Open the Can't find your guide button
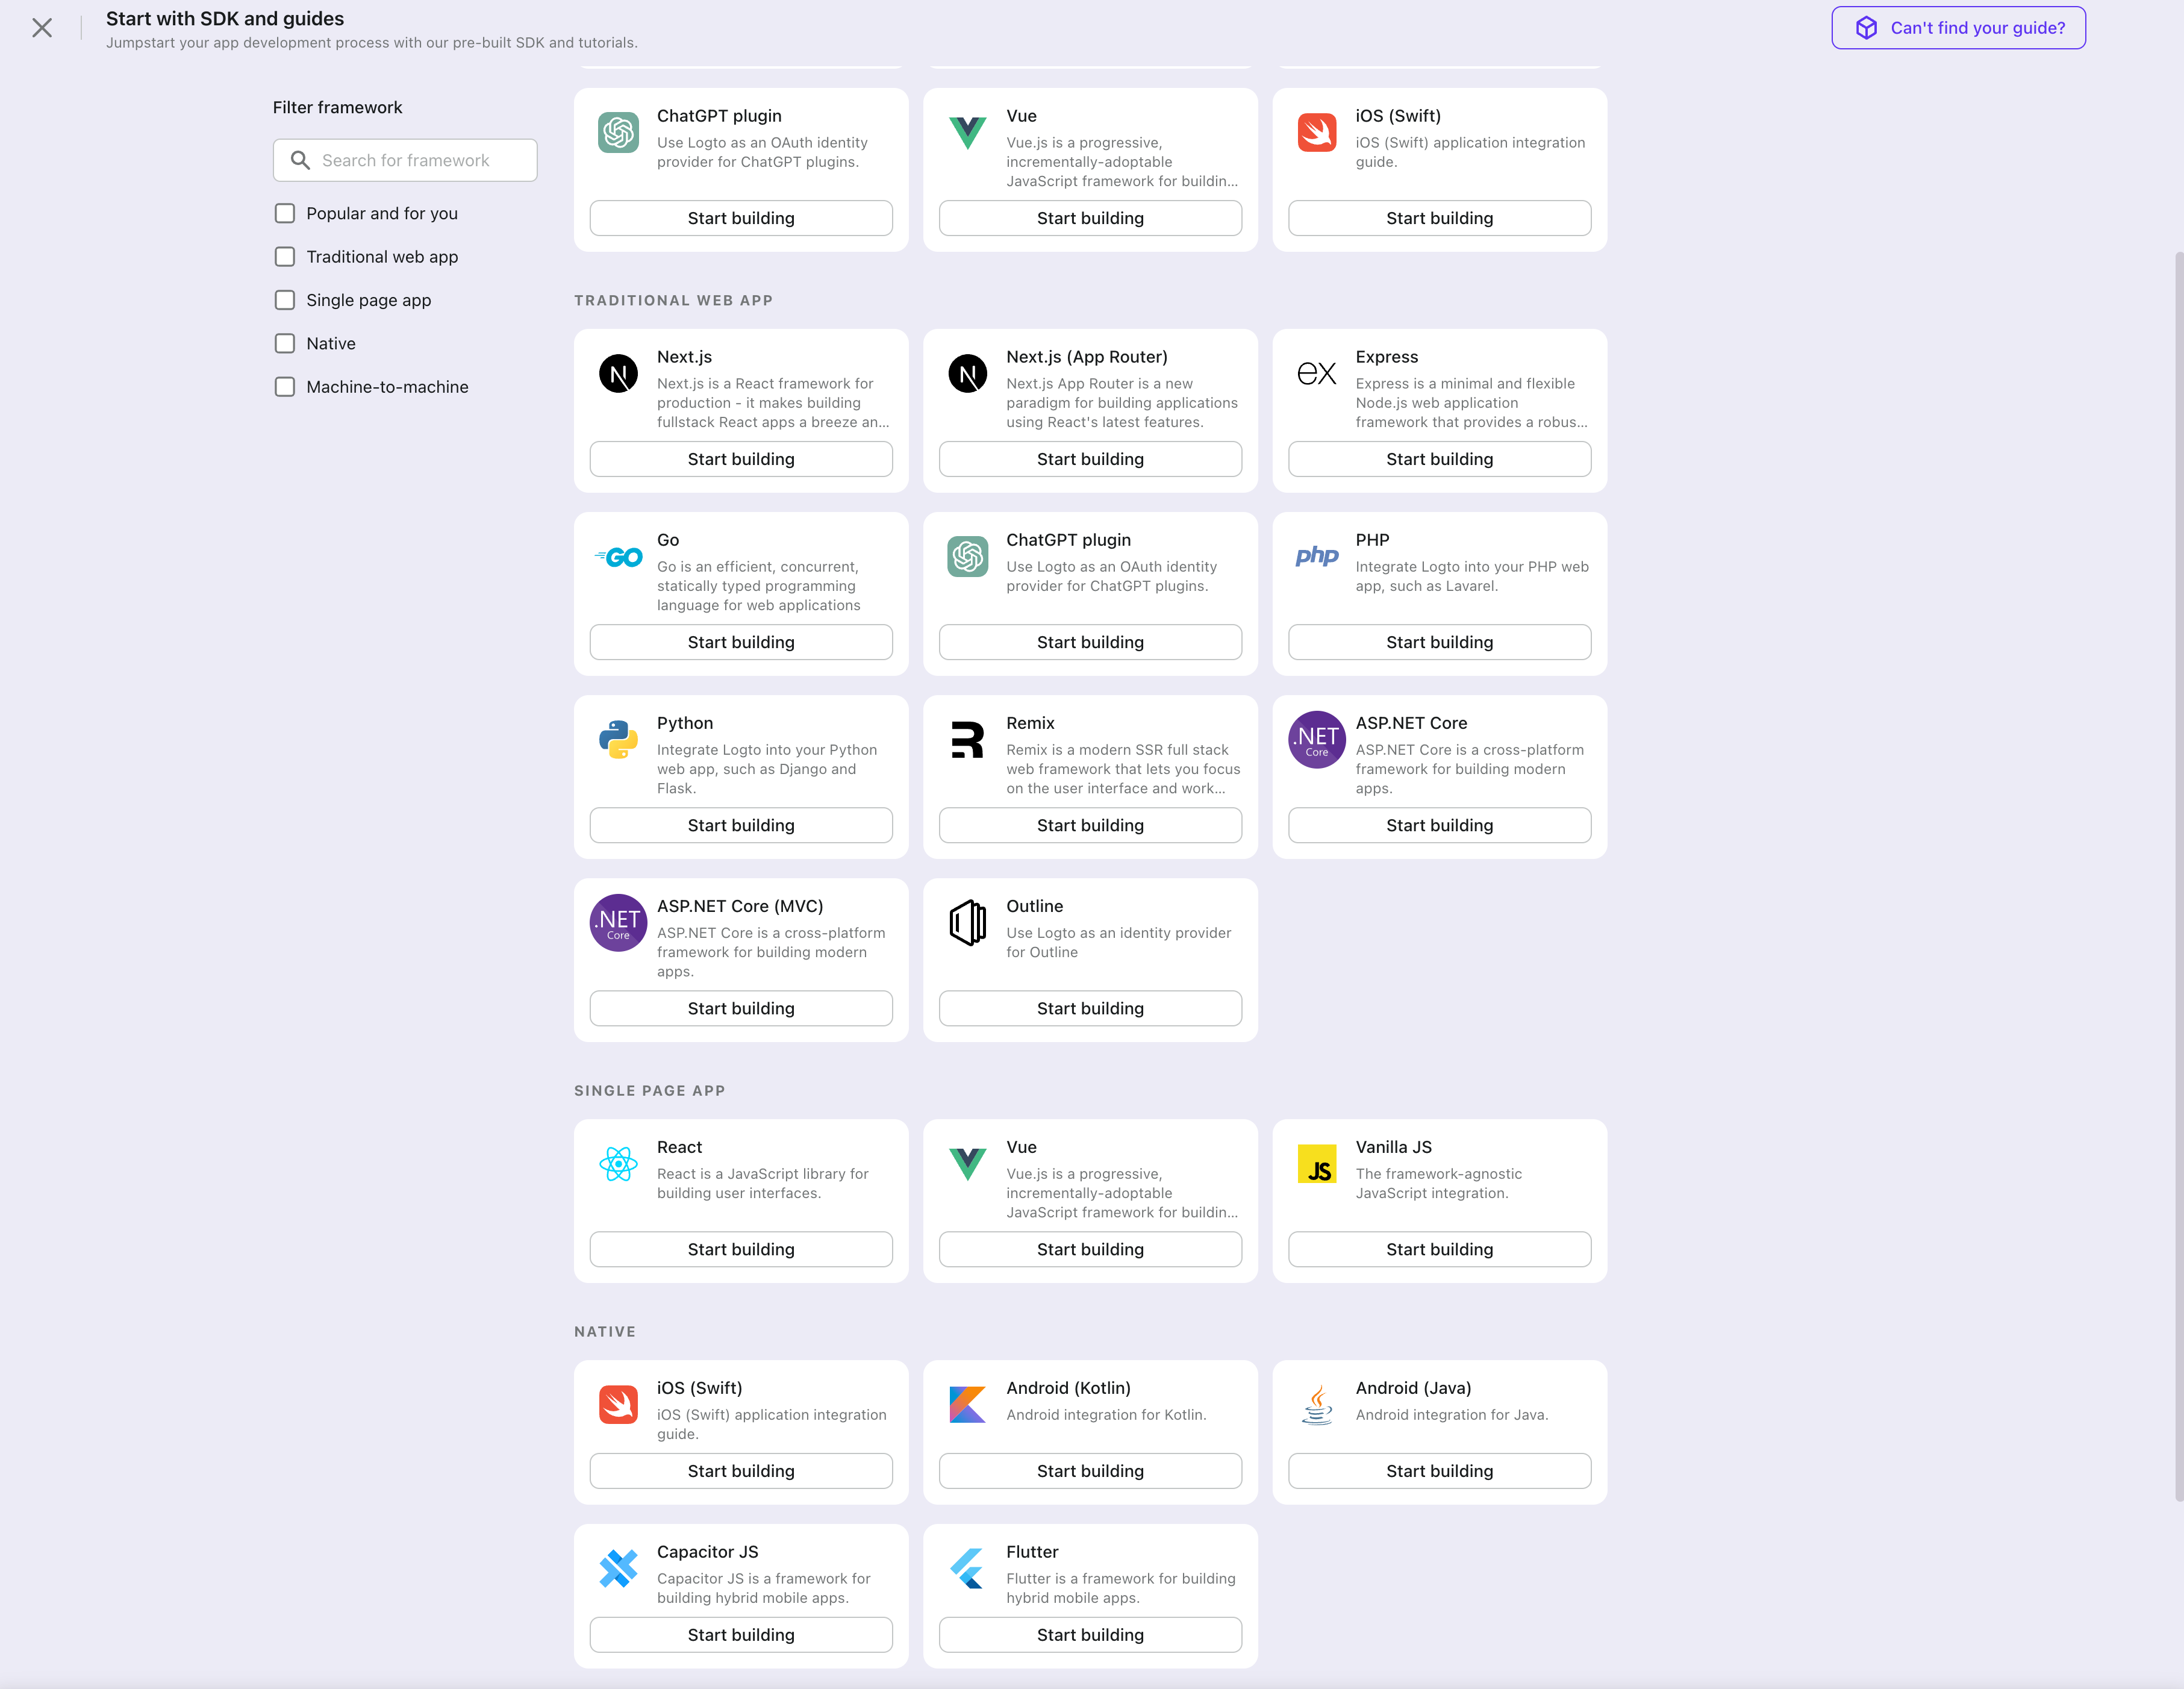 1958,28
